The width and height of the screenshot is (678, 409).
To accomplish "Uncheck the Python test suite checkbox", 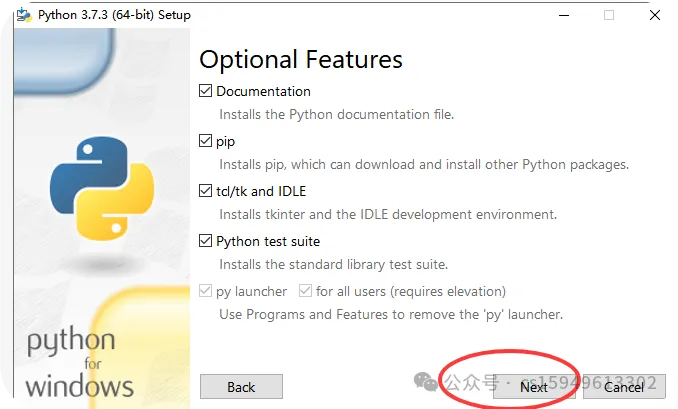I will pyautogui.click(x=207, y=241).
